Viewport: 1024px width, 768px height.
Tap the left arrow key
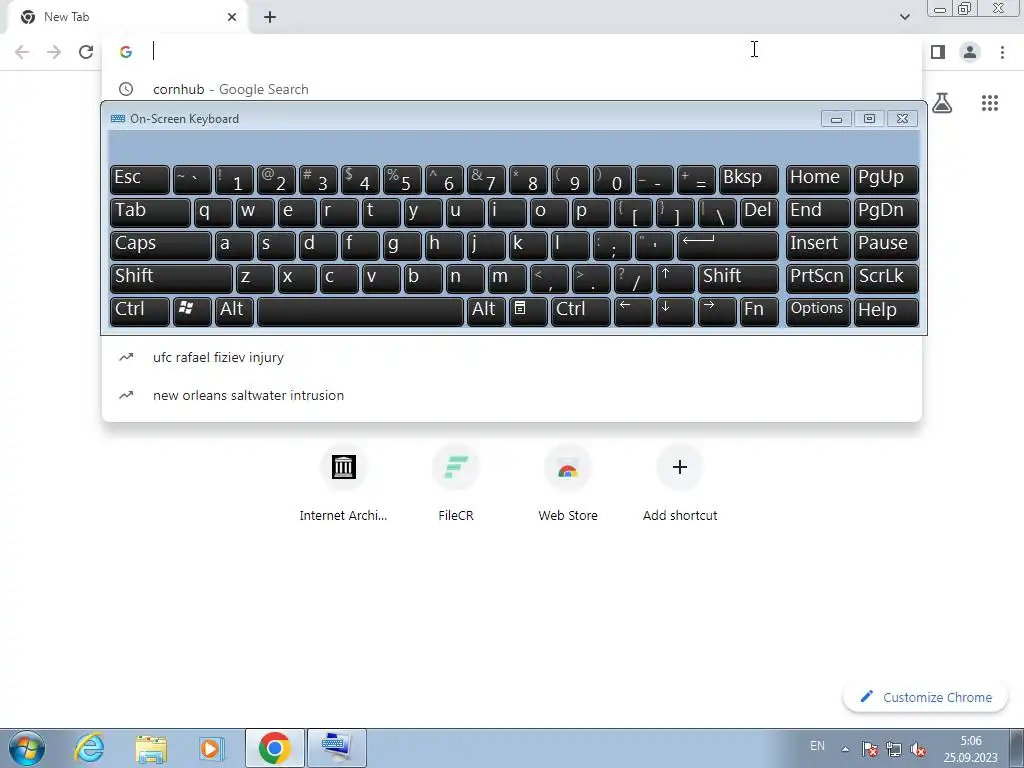pos(633,312)
